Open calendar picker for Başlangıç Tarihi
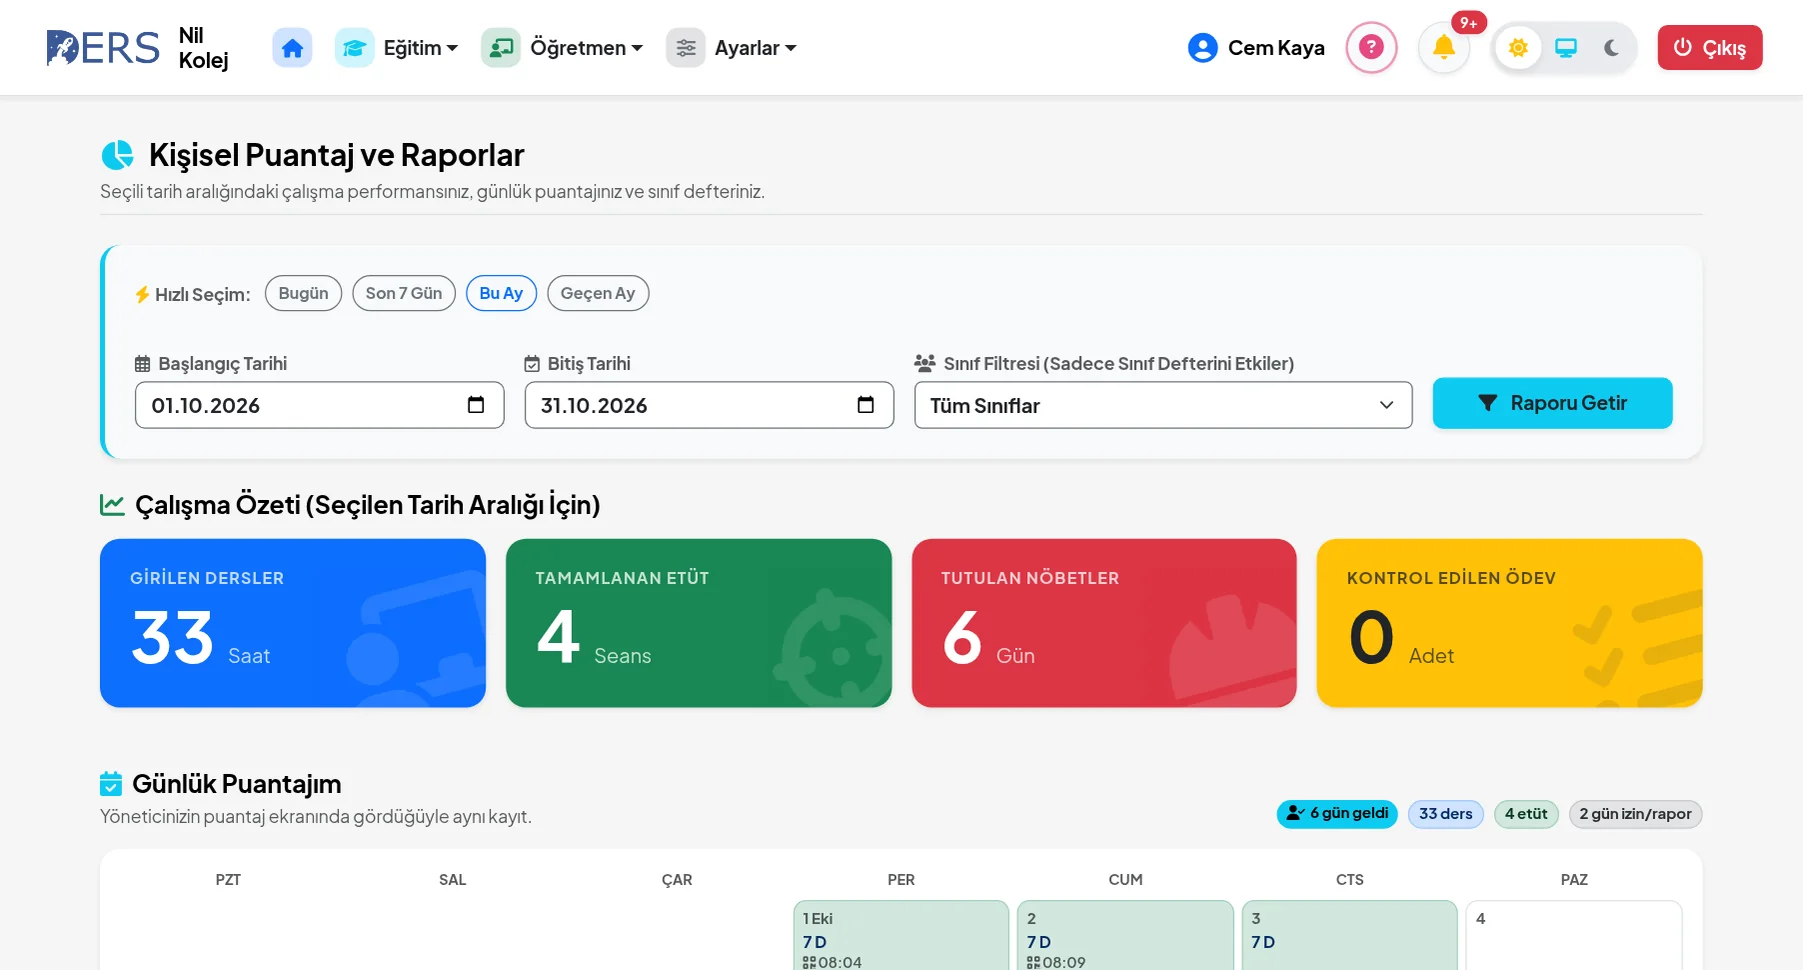 tap(476, 405)
